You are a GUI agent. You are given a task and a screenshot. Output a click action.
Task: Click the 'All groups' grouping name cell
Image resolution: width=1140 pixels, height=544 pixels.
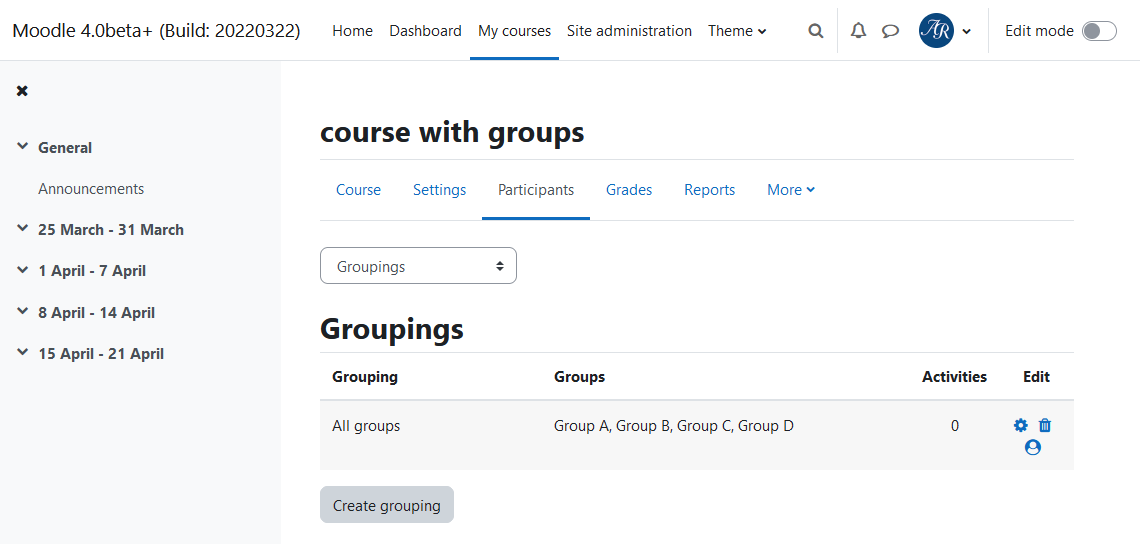coord(366,425)
